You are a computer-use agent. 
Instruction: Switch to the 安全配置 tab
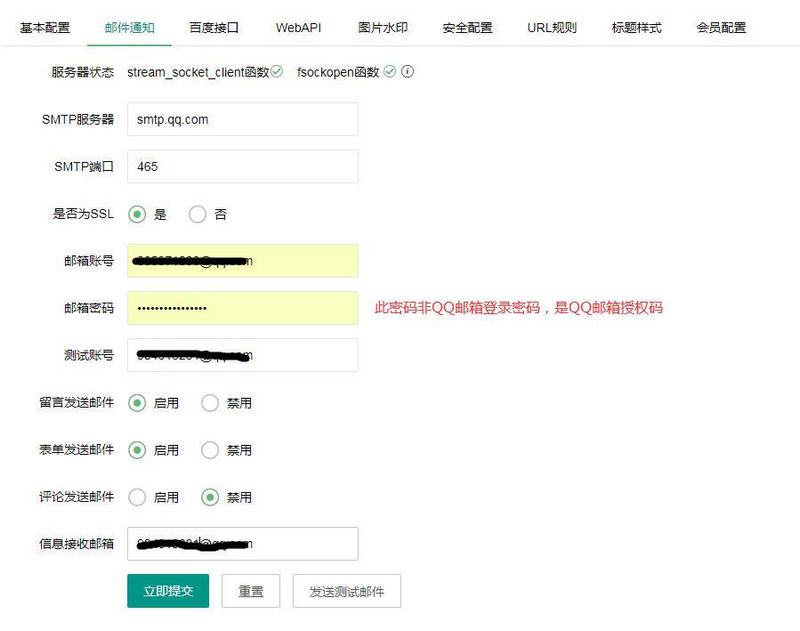pyautogui.click(x=467, y=27)
